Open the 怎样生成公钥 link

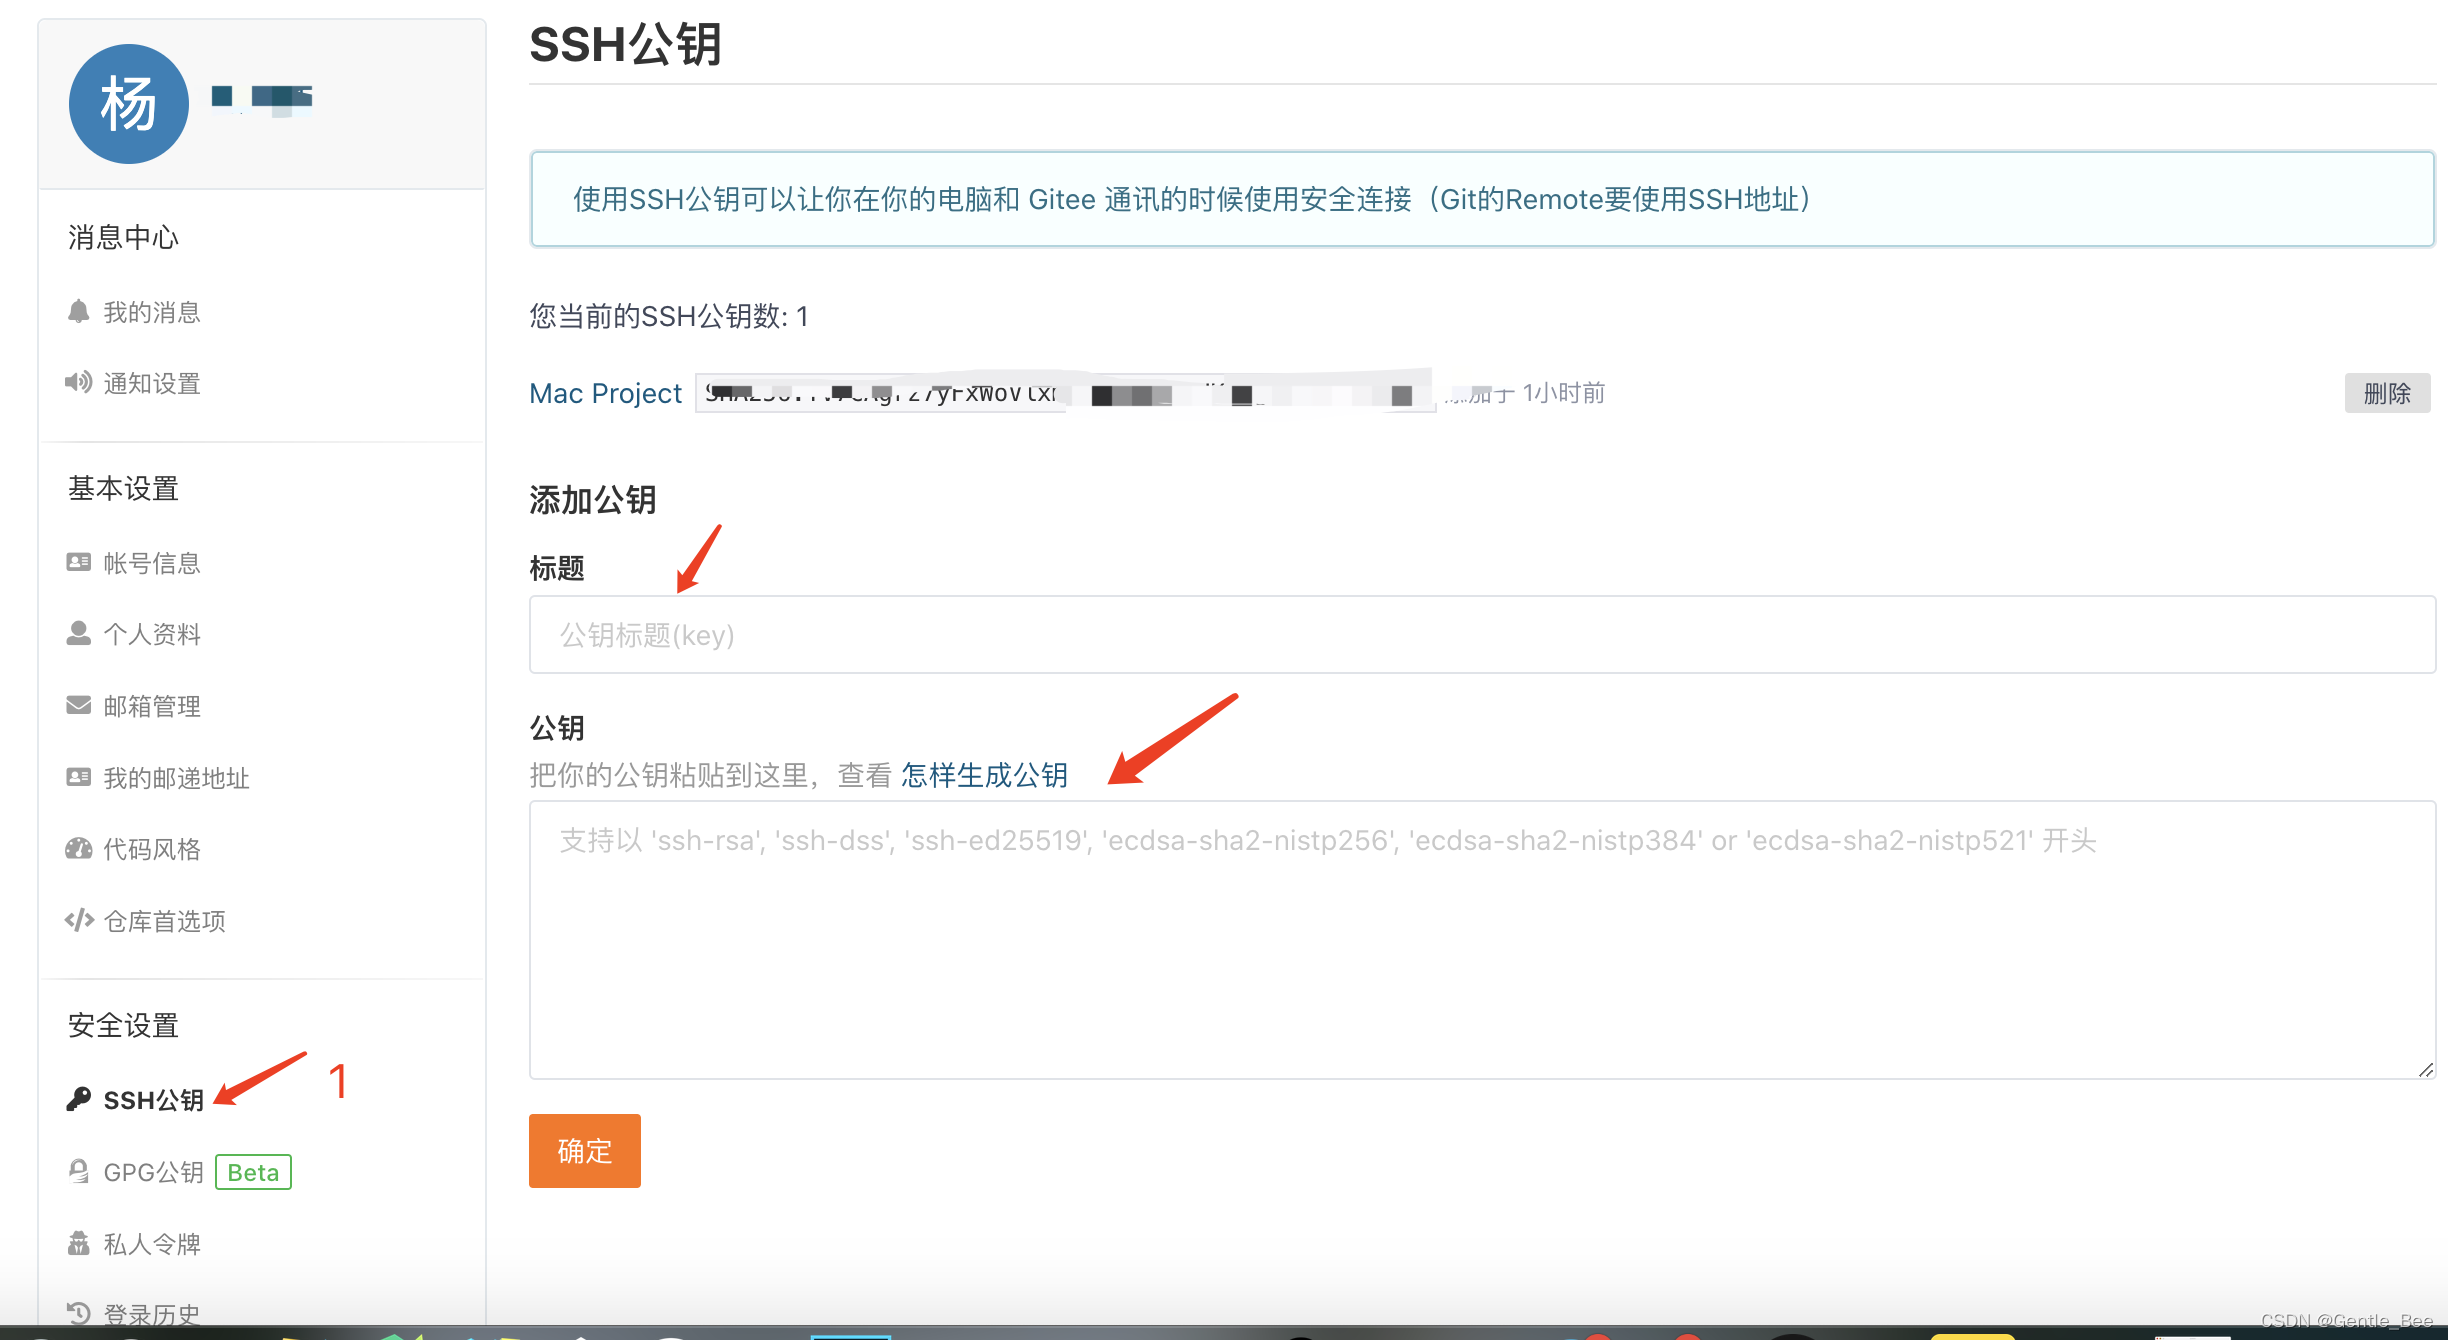(984, 775)
